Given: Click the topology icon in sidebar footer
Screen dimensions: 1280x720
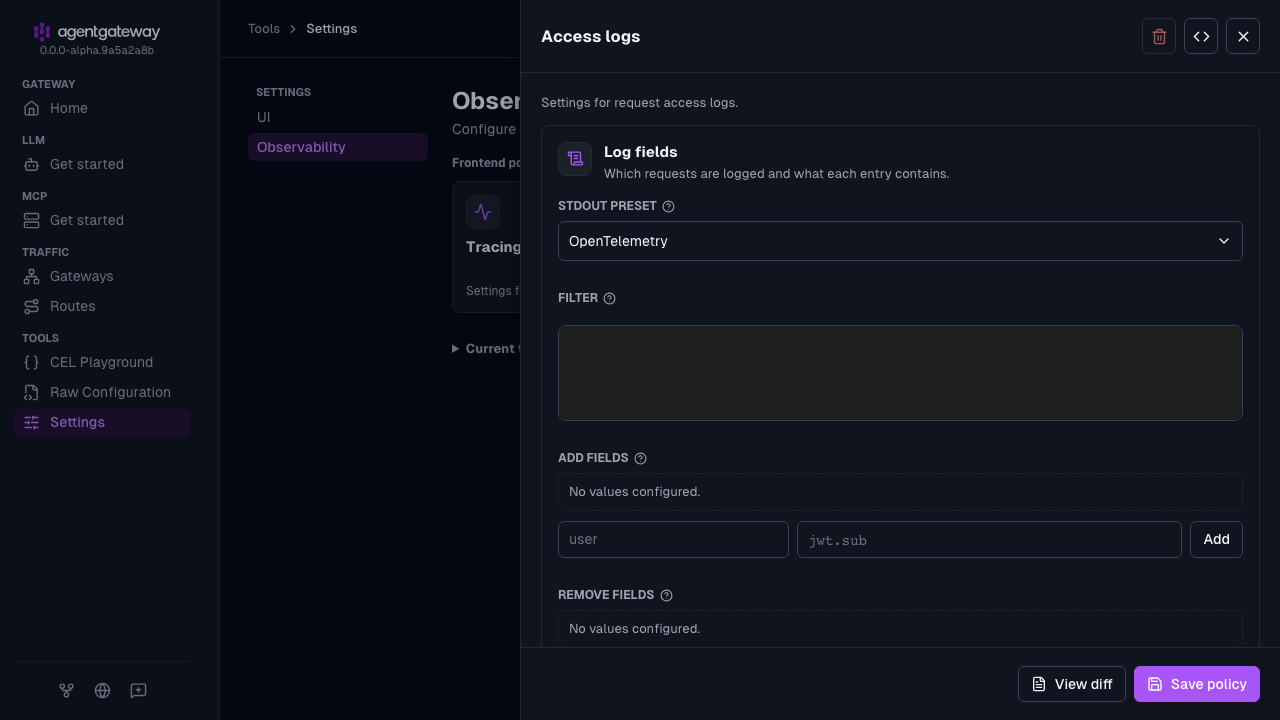Looking at the screenshot, I should [66, 690].
